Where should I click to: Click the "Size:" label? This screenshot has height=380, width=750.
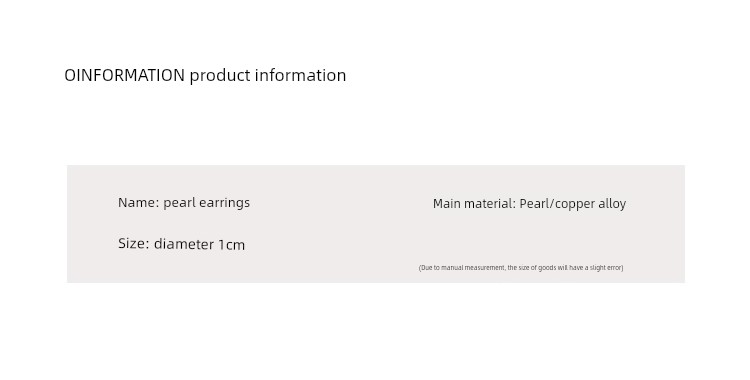134,244
